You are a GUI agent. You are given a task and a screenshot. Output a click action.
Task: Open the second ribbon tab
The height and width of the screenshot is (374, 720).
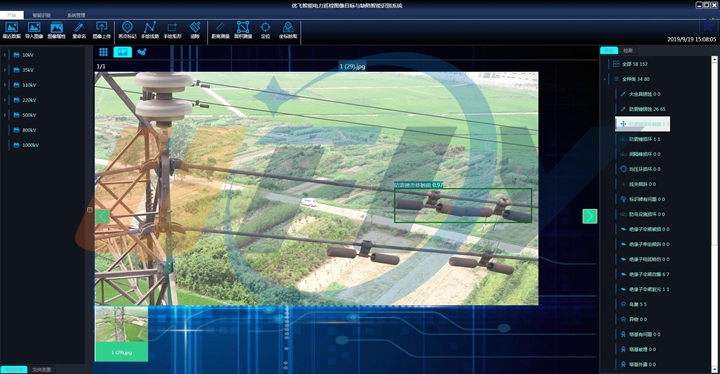pyautogui.click(x=41, y=15)
